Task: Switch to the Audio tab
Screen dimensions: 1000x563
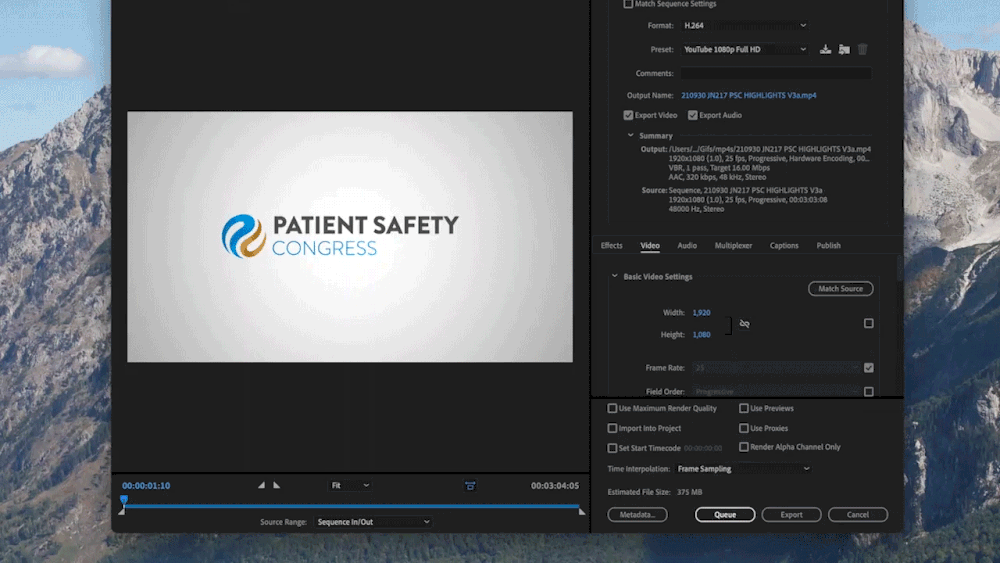Action: pos(687,245)
